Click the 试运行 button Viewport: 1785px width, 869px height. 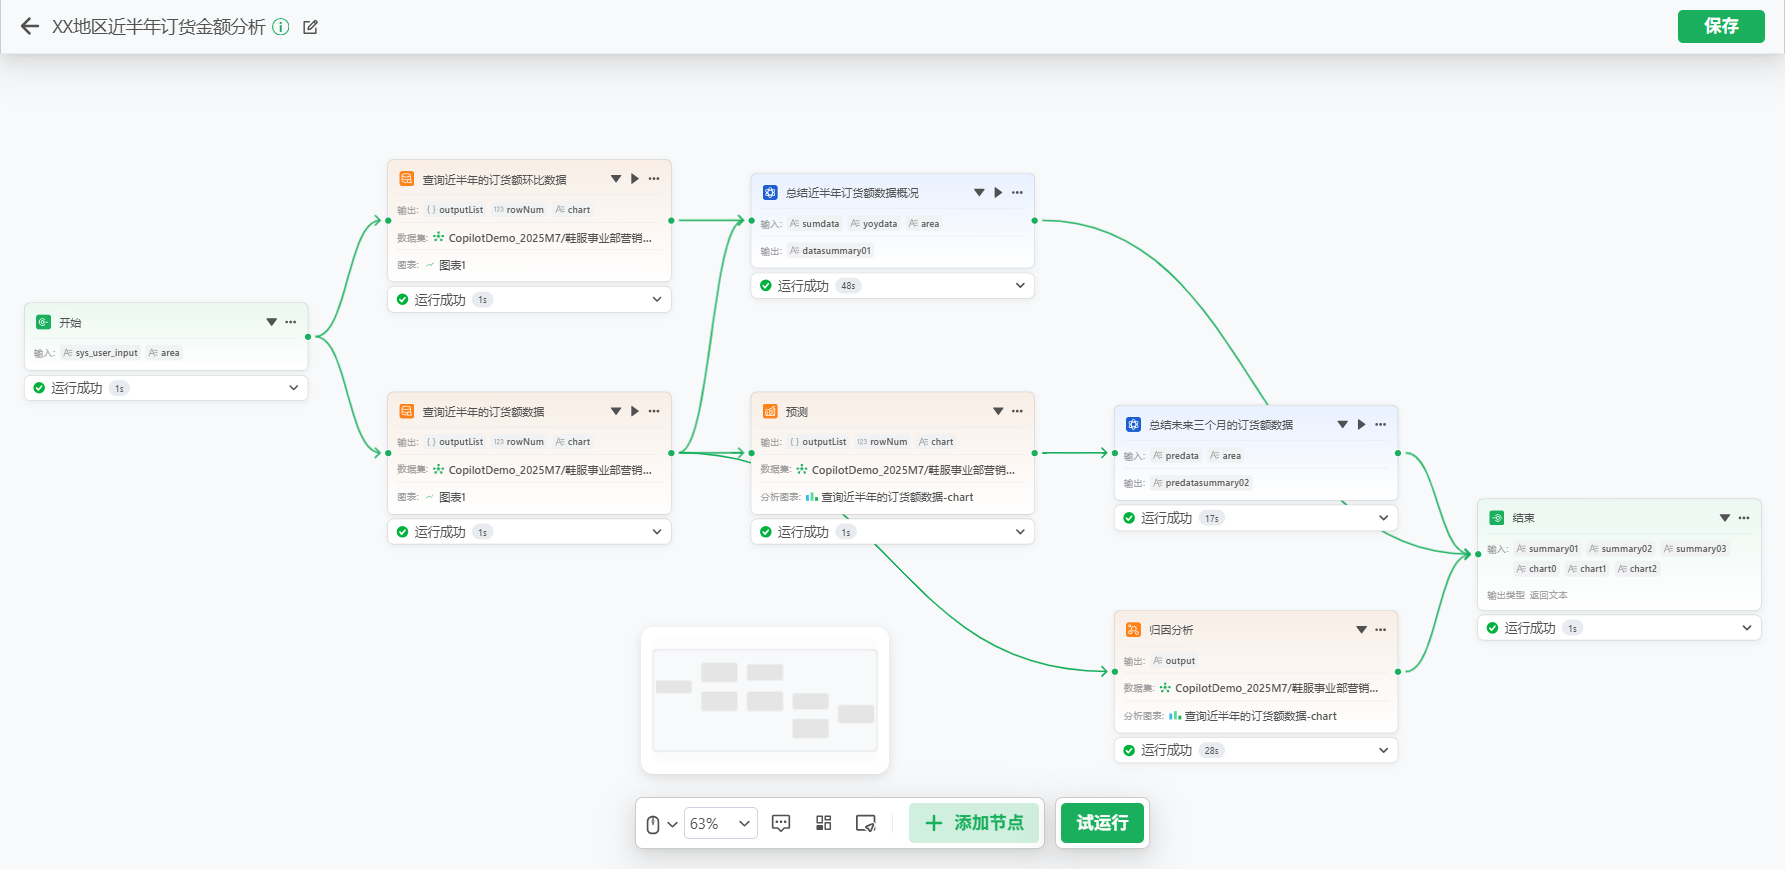pos(1102,823)
